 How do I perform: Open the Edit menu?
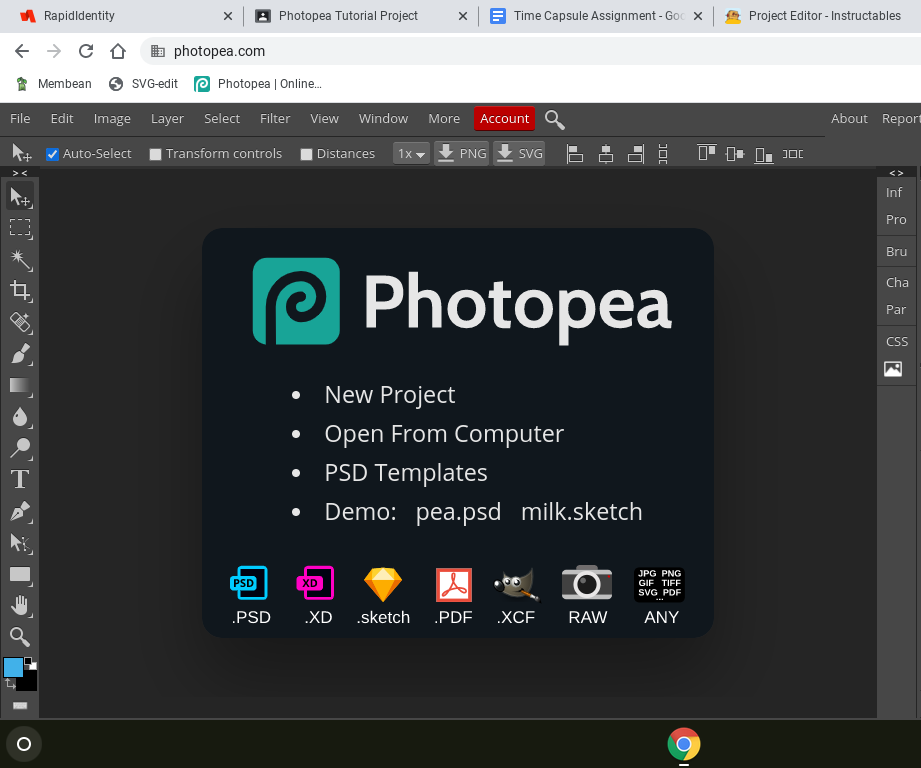(62, 119)
